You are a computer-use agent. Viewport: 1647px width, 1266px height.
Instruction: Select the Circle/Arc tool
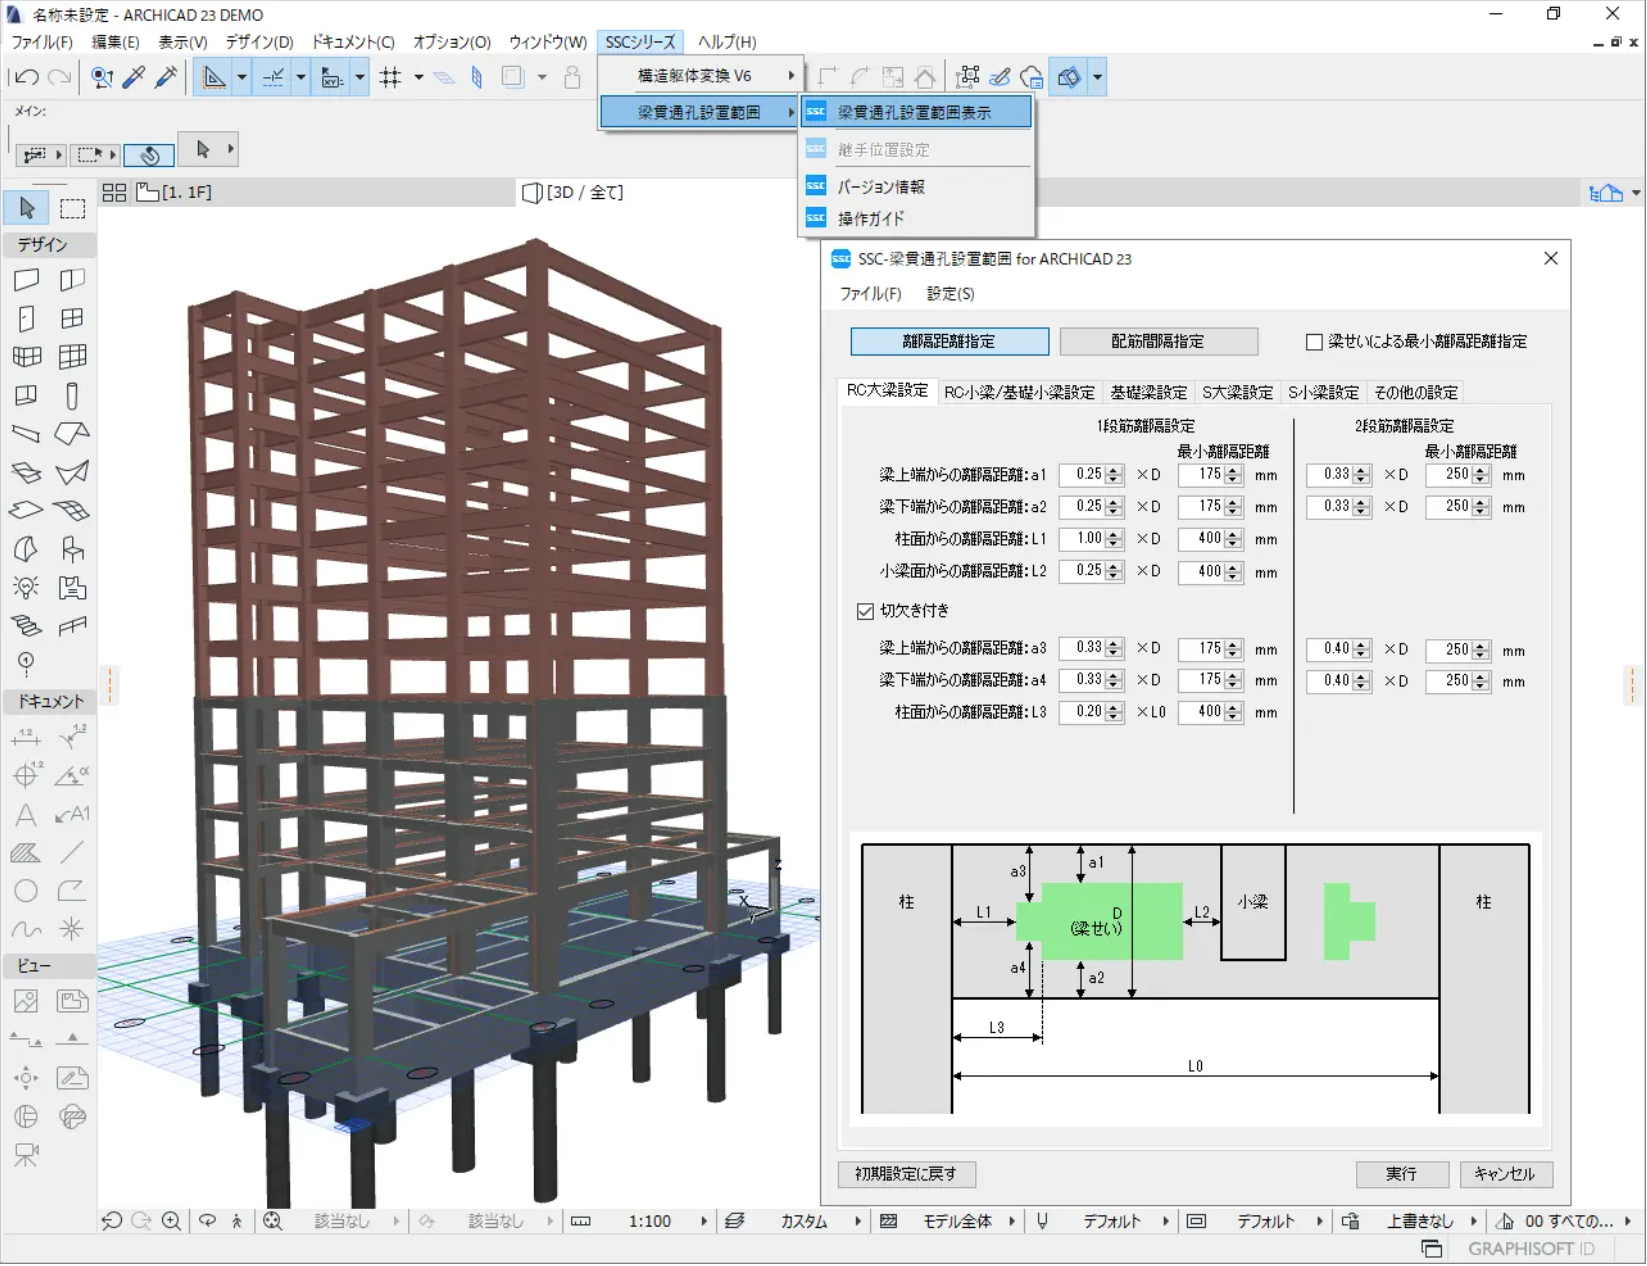(x=27, y=891)
